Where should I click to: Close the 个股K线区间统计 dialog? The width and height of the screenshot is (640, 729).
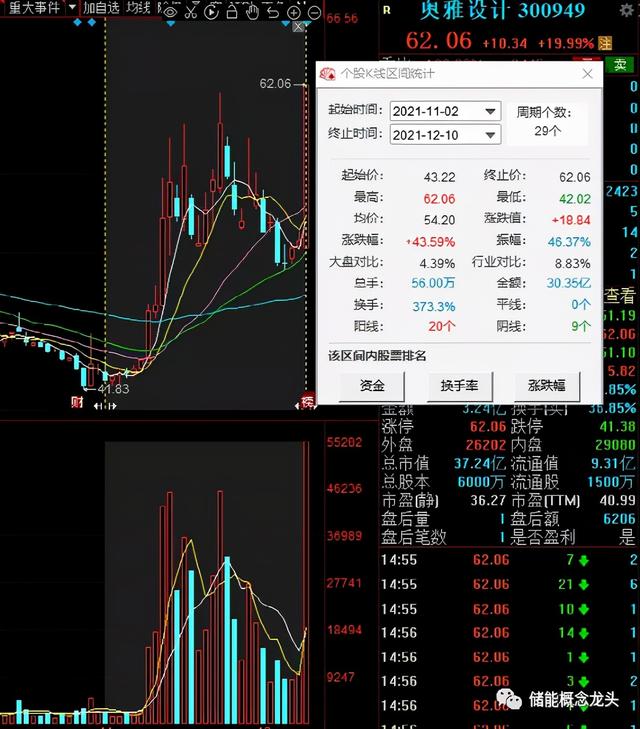click(587, 73)
